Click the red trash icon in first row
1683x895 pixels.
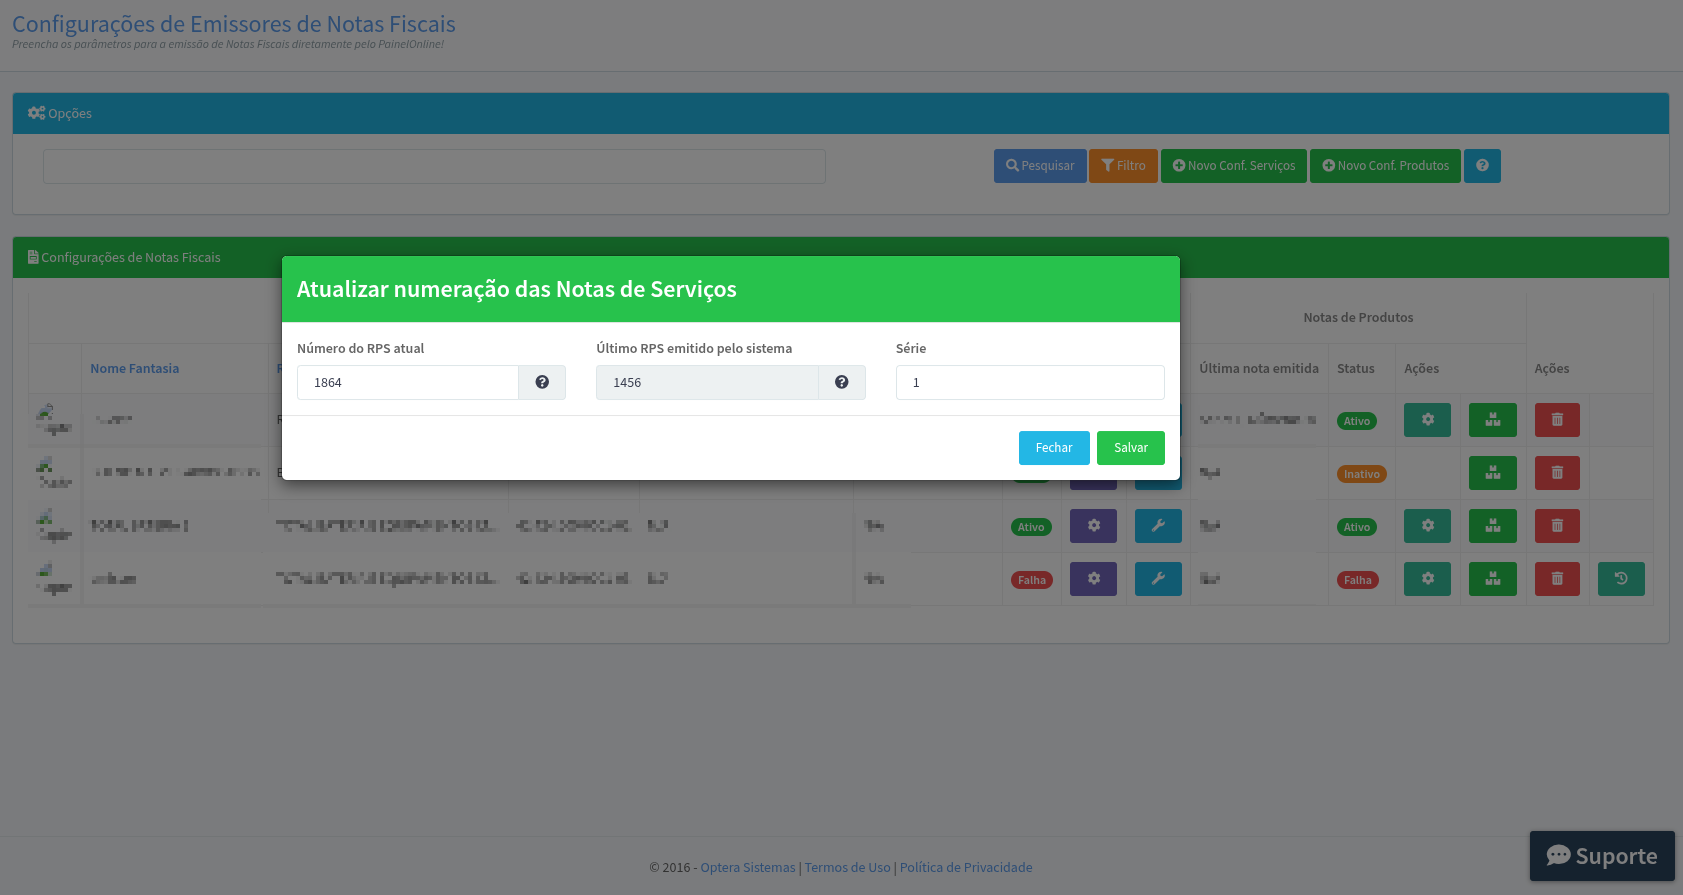click(x=1557, y=420)
